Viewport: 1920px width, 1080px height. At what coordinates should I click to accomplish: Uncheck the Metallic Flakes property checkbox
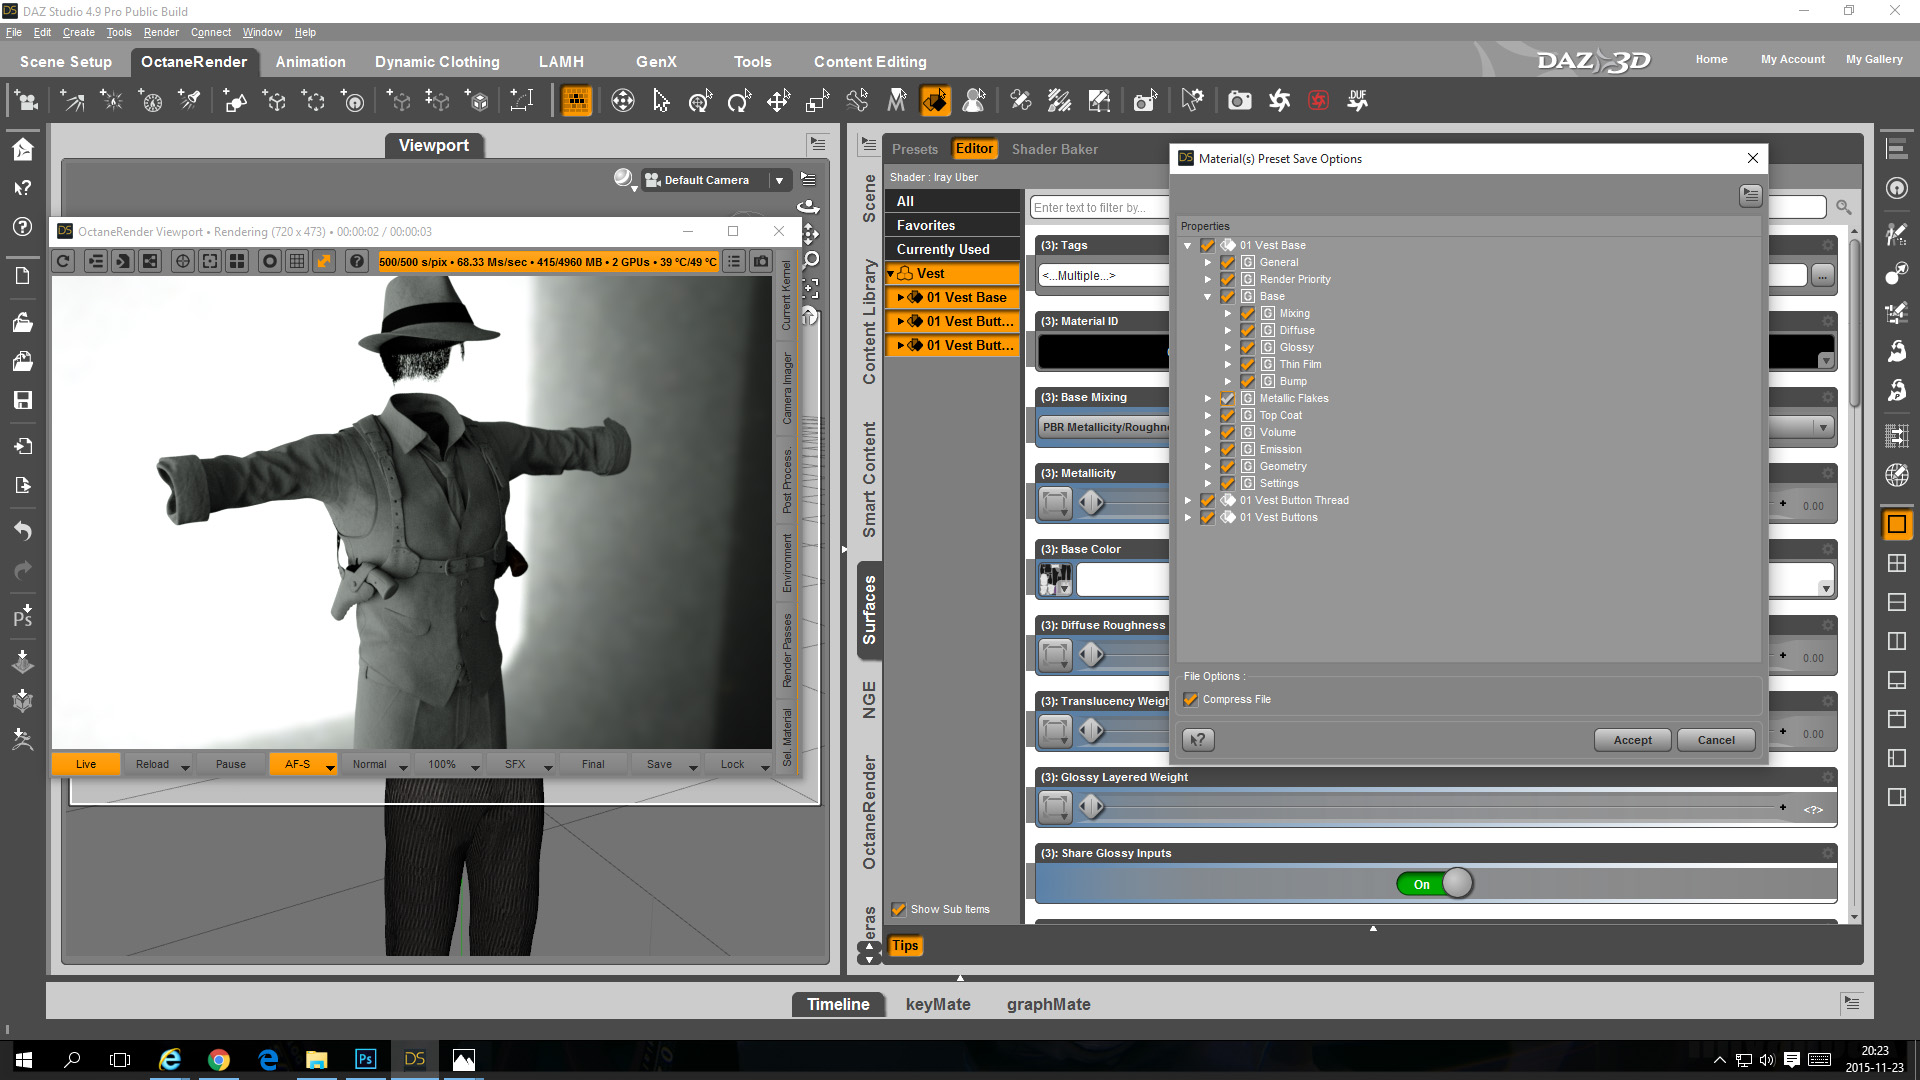pos(1227,398)
